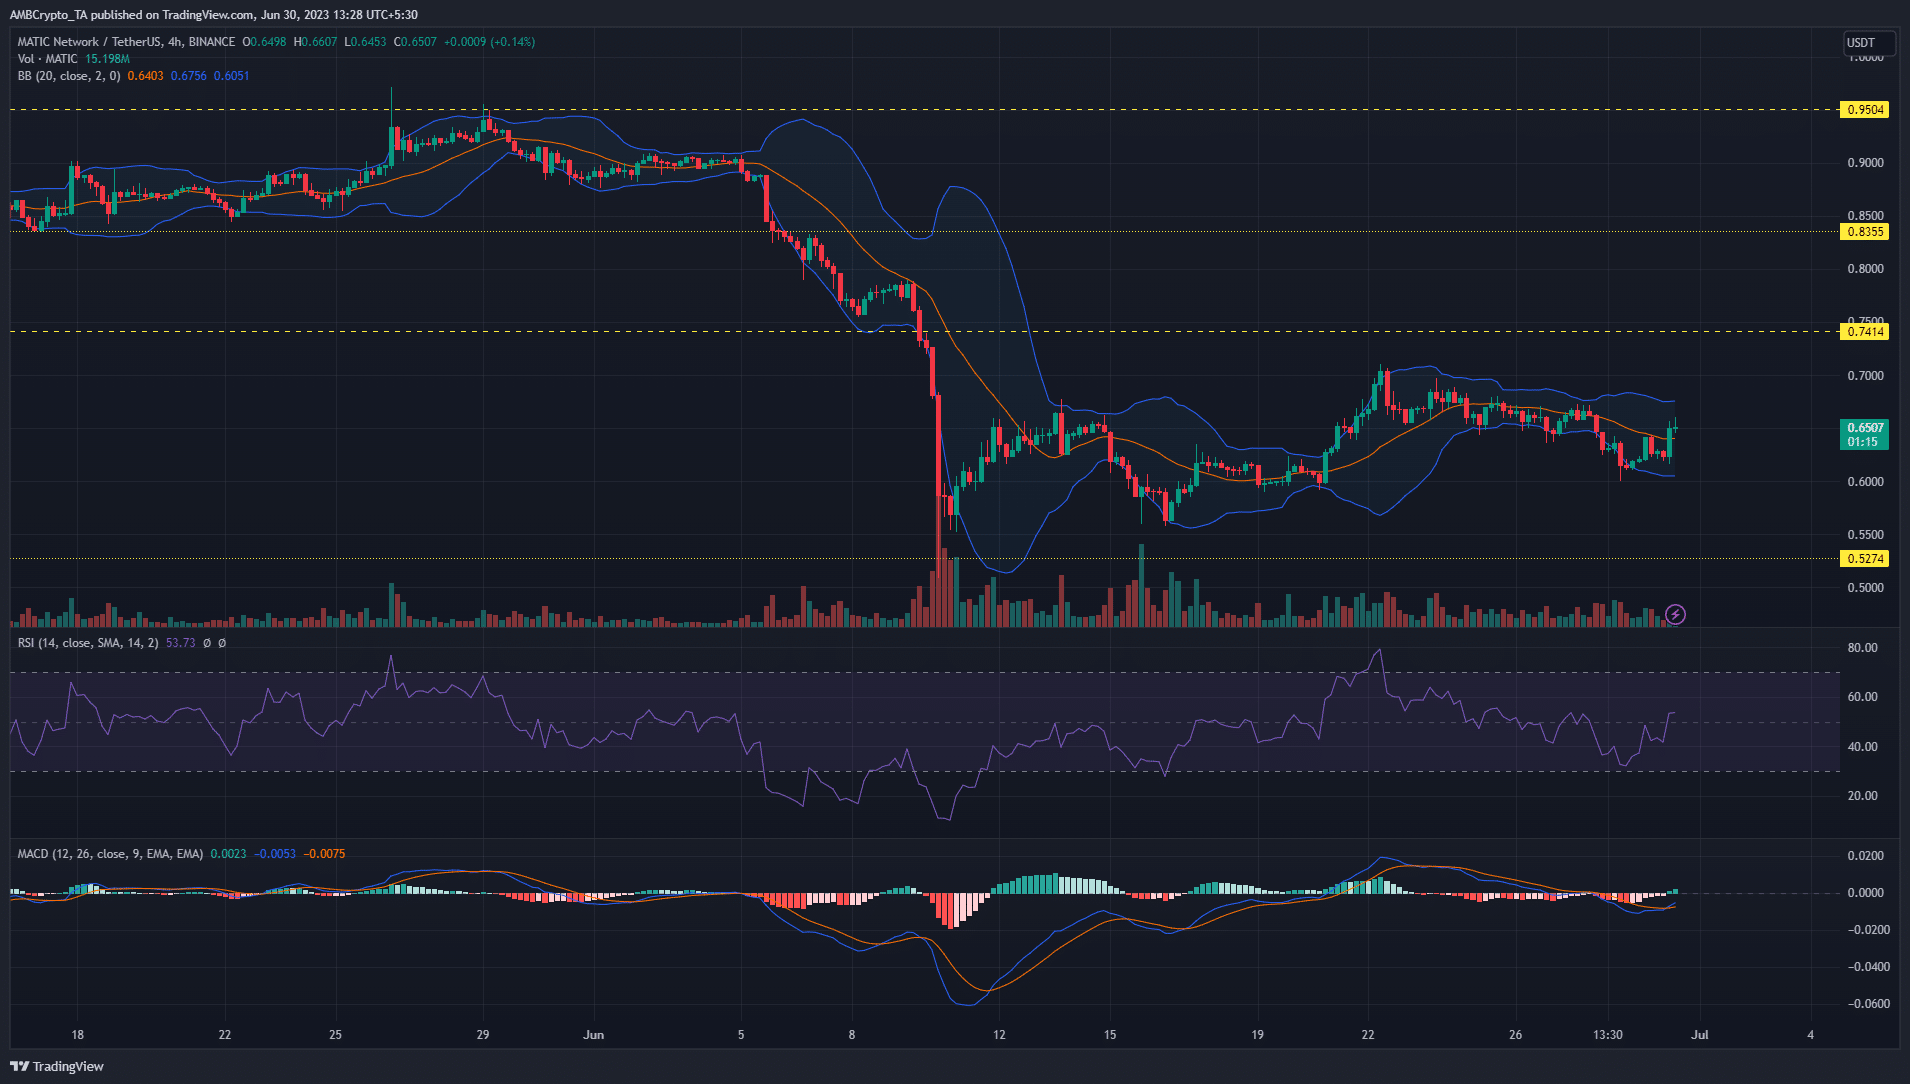
Task: Click the Jul label on the time axis
Action: coord(1699,1035)
